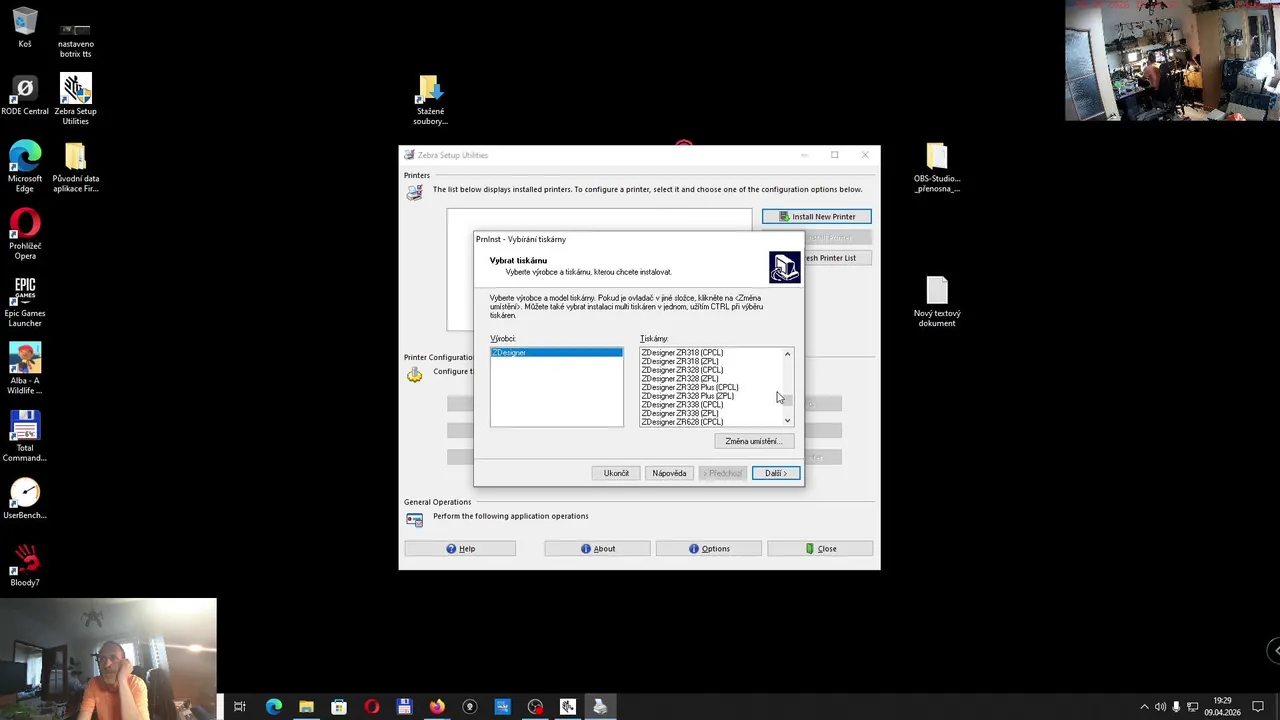Open Firefox from the taskbar

pos(437,707)
